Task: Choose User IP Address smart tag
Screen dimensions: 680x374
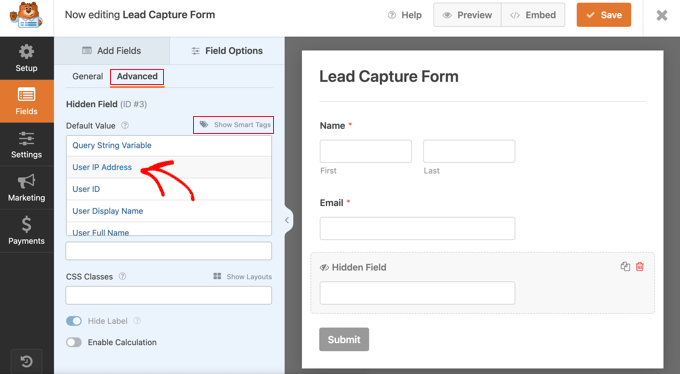Action: tap(169, 167)
